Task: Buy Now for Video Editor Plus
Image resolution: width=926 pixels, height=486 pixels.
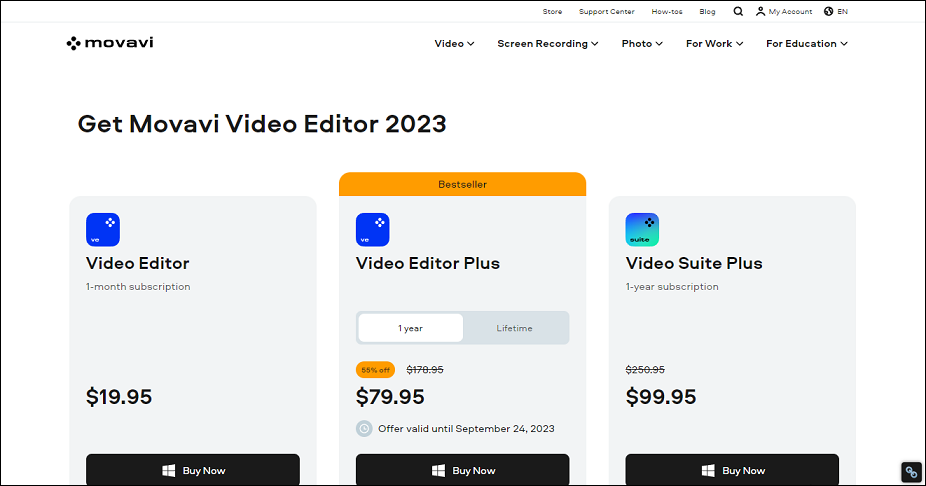Action: click(x=462, y=470)
